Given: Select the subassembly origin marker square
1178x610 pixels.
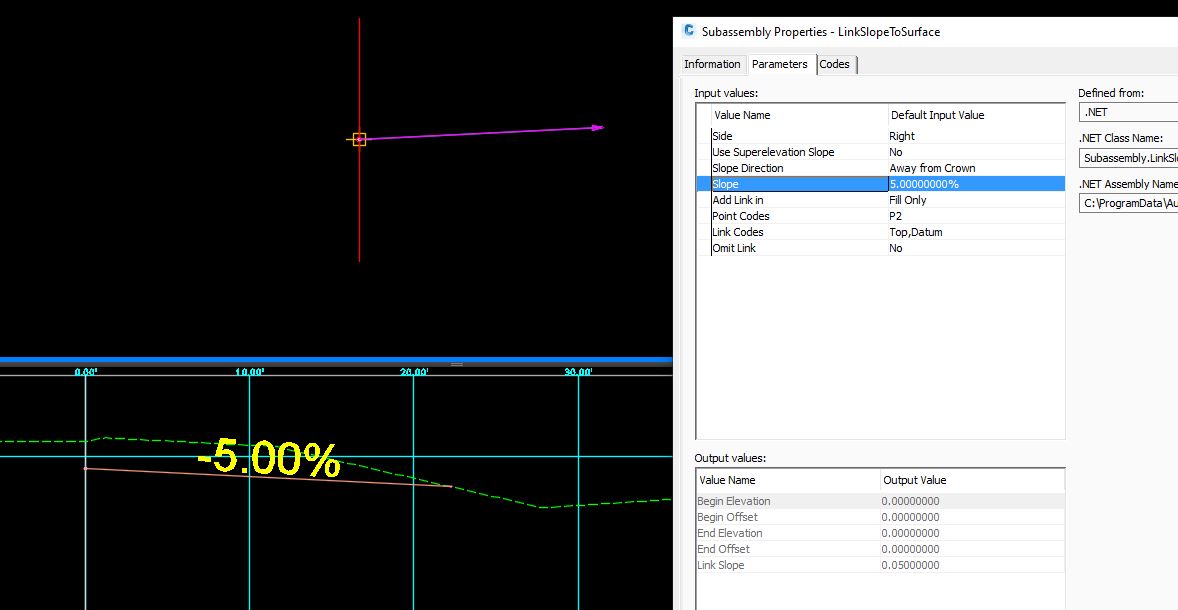Looking at the screenshot, I should point(359,139).
